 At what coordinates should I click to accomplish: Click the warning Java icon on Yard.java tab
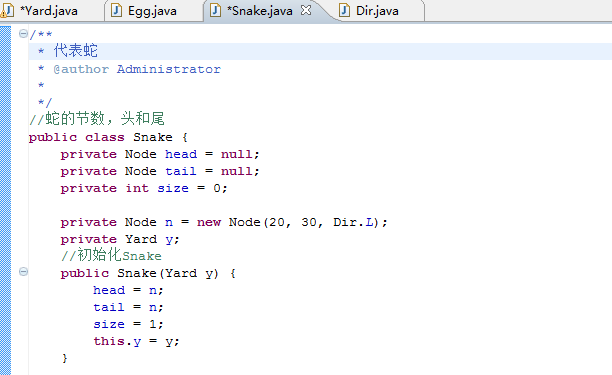pos(7,11)
